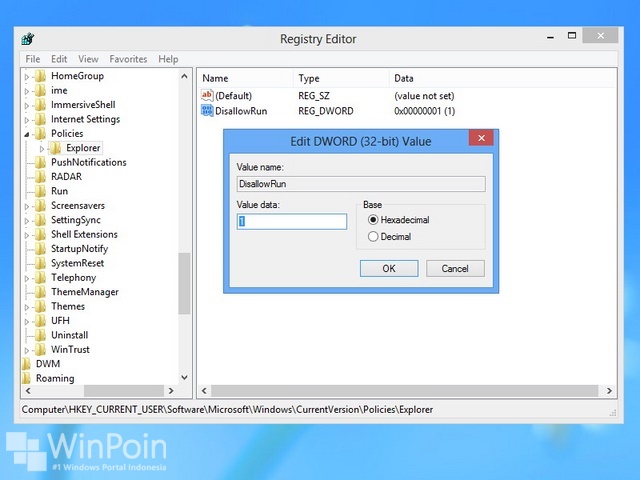The width and height of the screenshot is (640, 480).
Task: Close the Edit DWORD dialog with X
Action: tap(481, 138)
